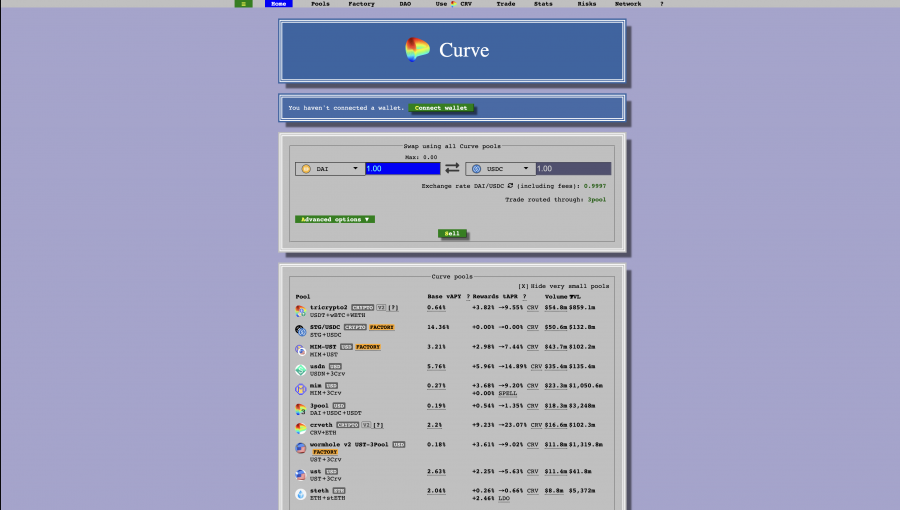Open the USDC destination token dropdown
The width and height of the screenshot is (900, 510).
click(501, 169)
